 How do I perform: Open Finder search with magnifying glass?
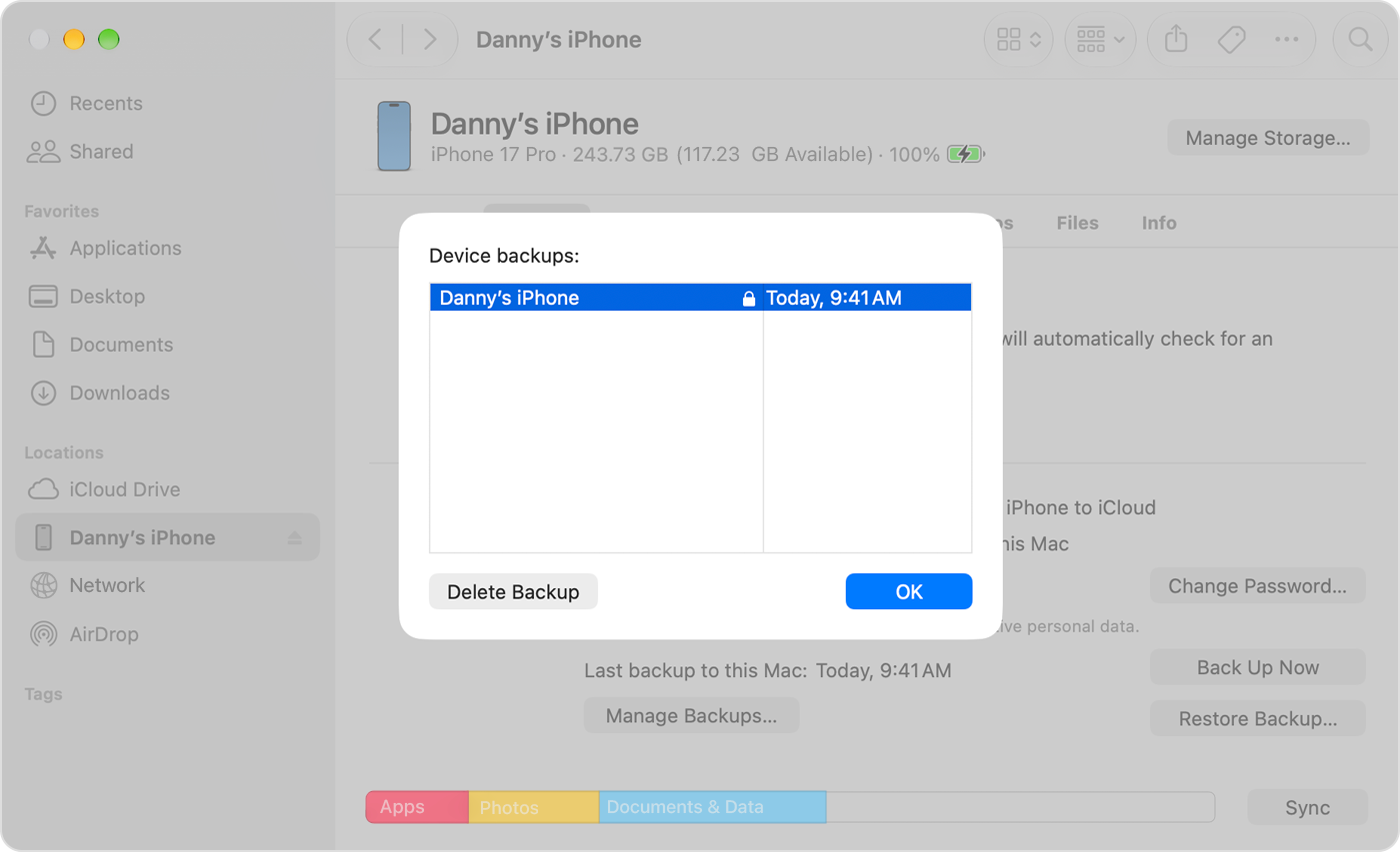point(1360,39)
